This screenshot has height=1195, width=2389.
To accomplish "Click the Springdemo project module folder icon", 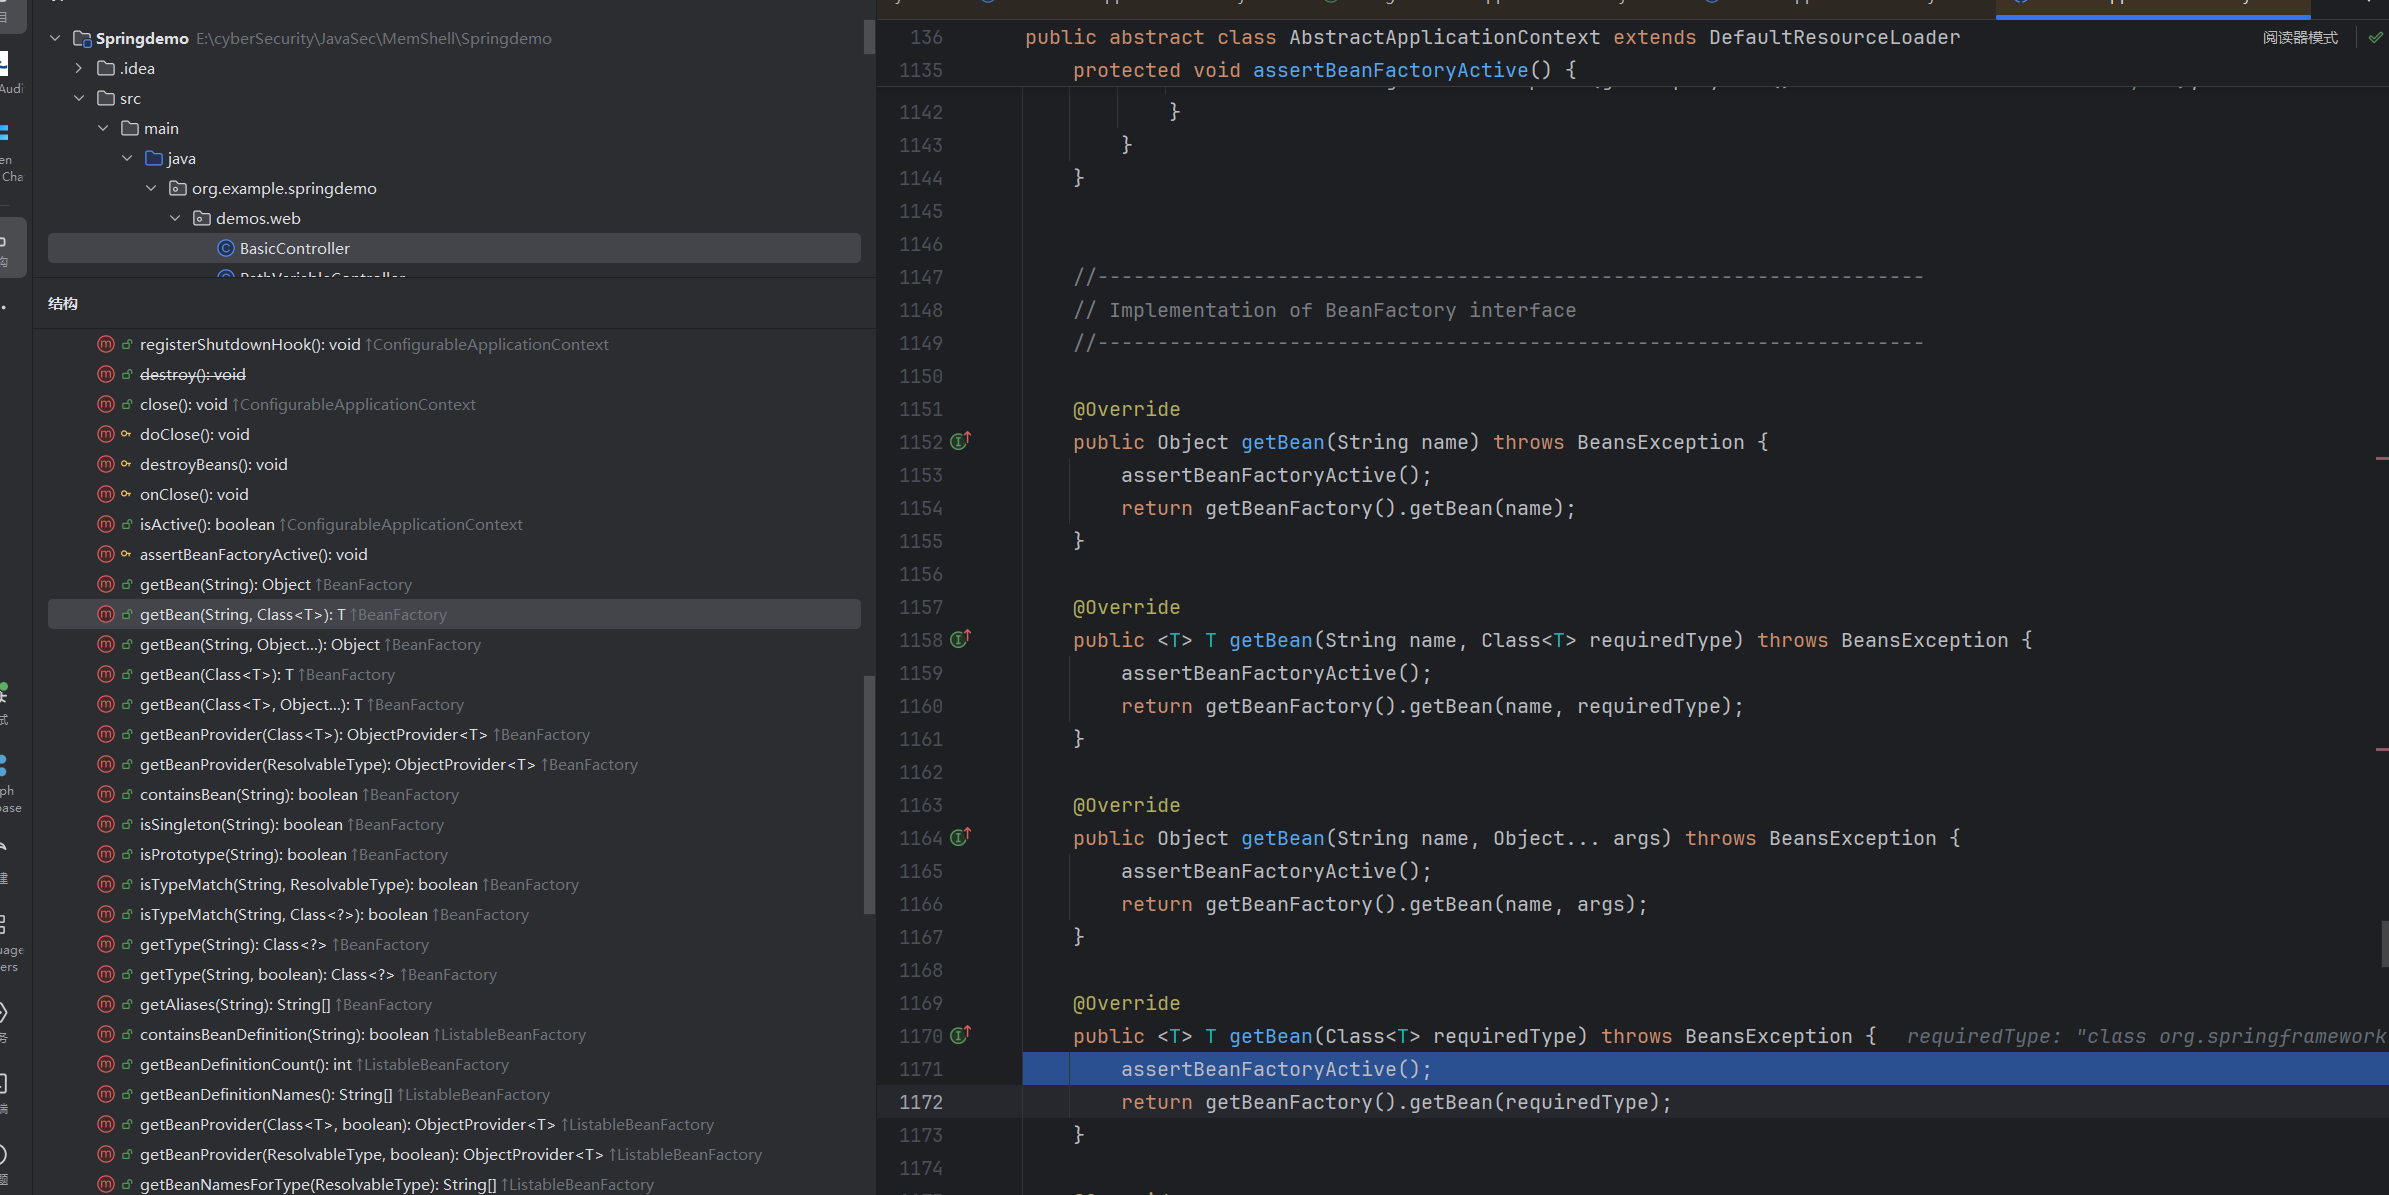I will pyautogui.click(x=82, y=38).
